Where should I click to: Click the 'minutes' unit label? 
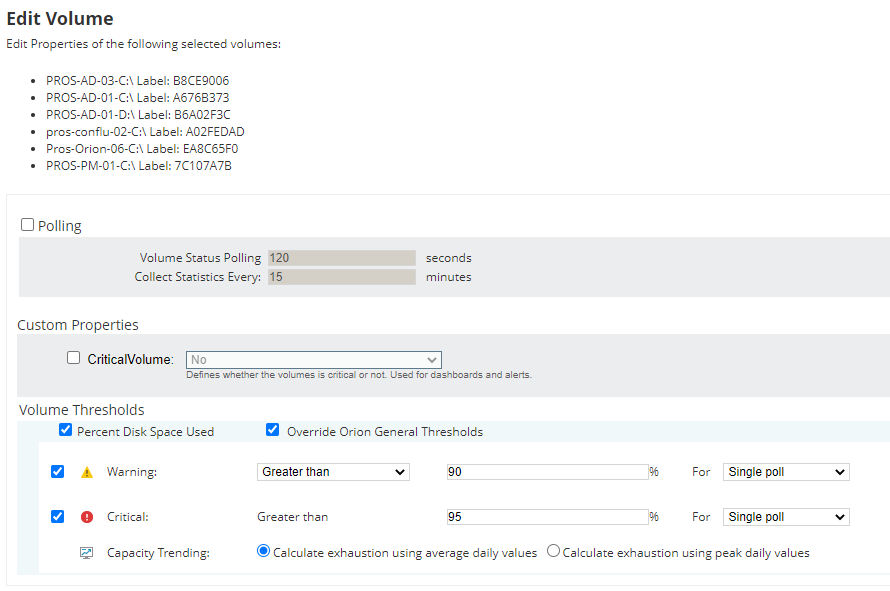(448, 277)
